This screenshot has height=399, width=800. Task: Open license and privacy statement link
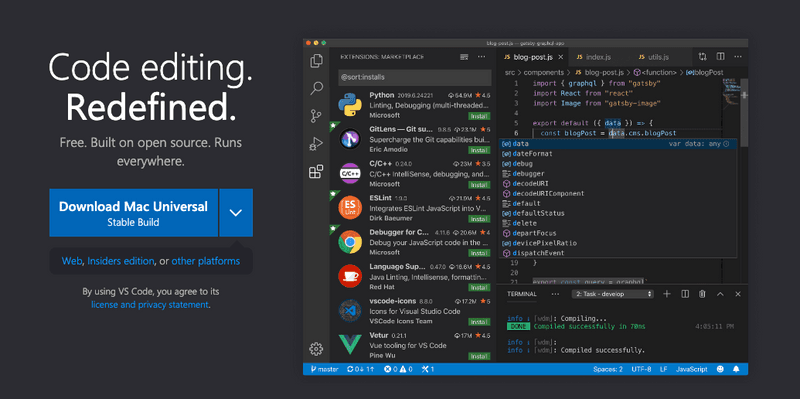(150, 305)
